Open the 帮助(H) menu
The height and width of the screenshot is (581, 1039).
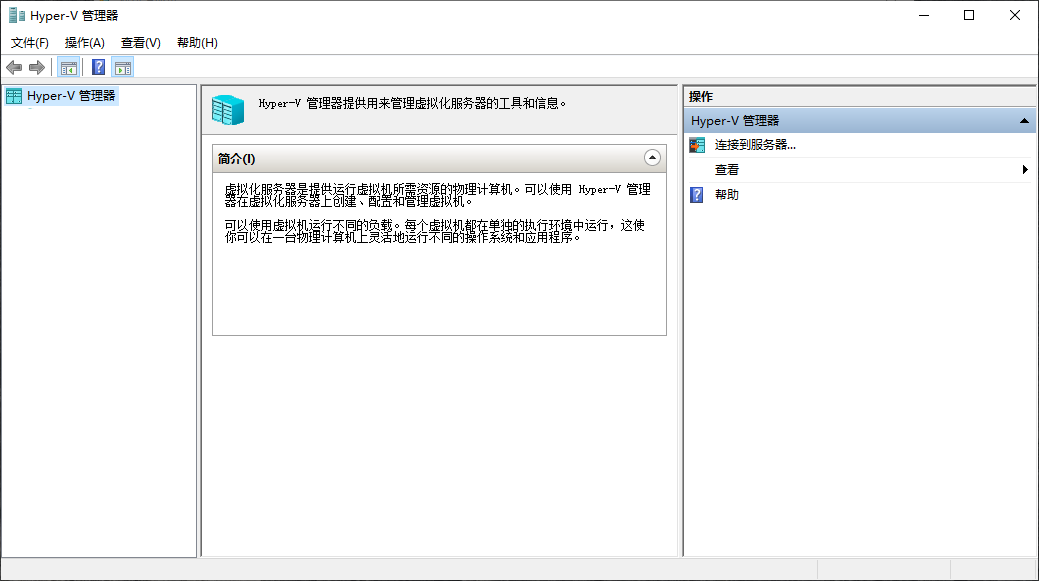tap(197, 43)
